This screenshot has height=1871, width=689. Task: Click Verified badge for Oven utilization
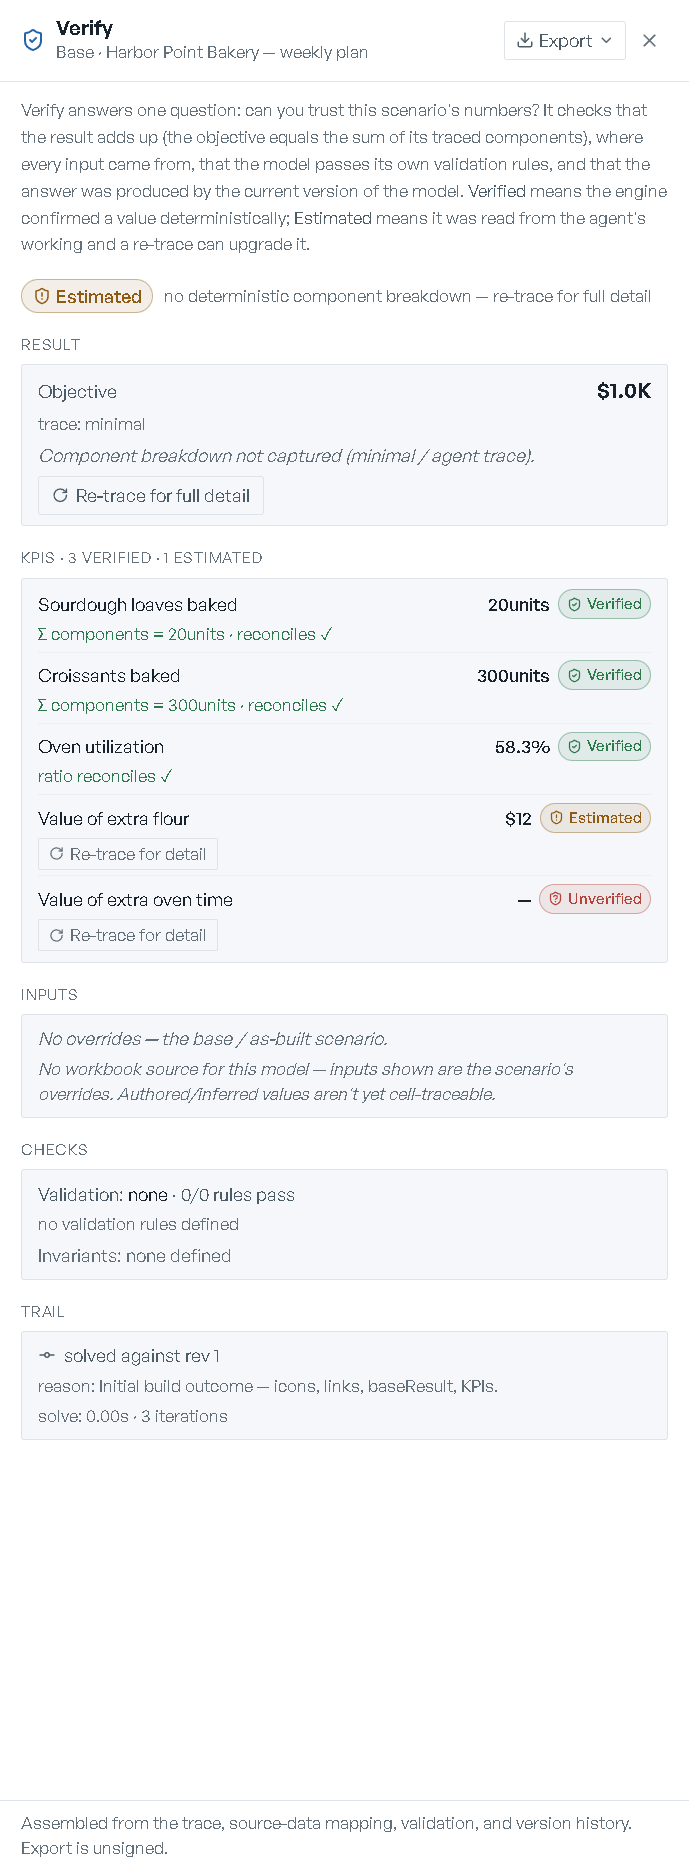[x=604, y=746]
